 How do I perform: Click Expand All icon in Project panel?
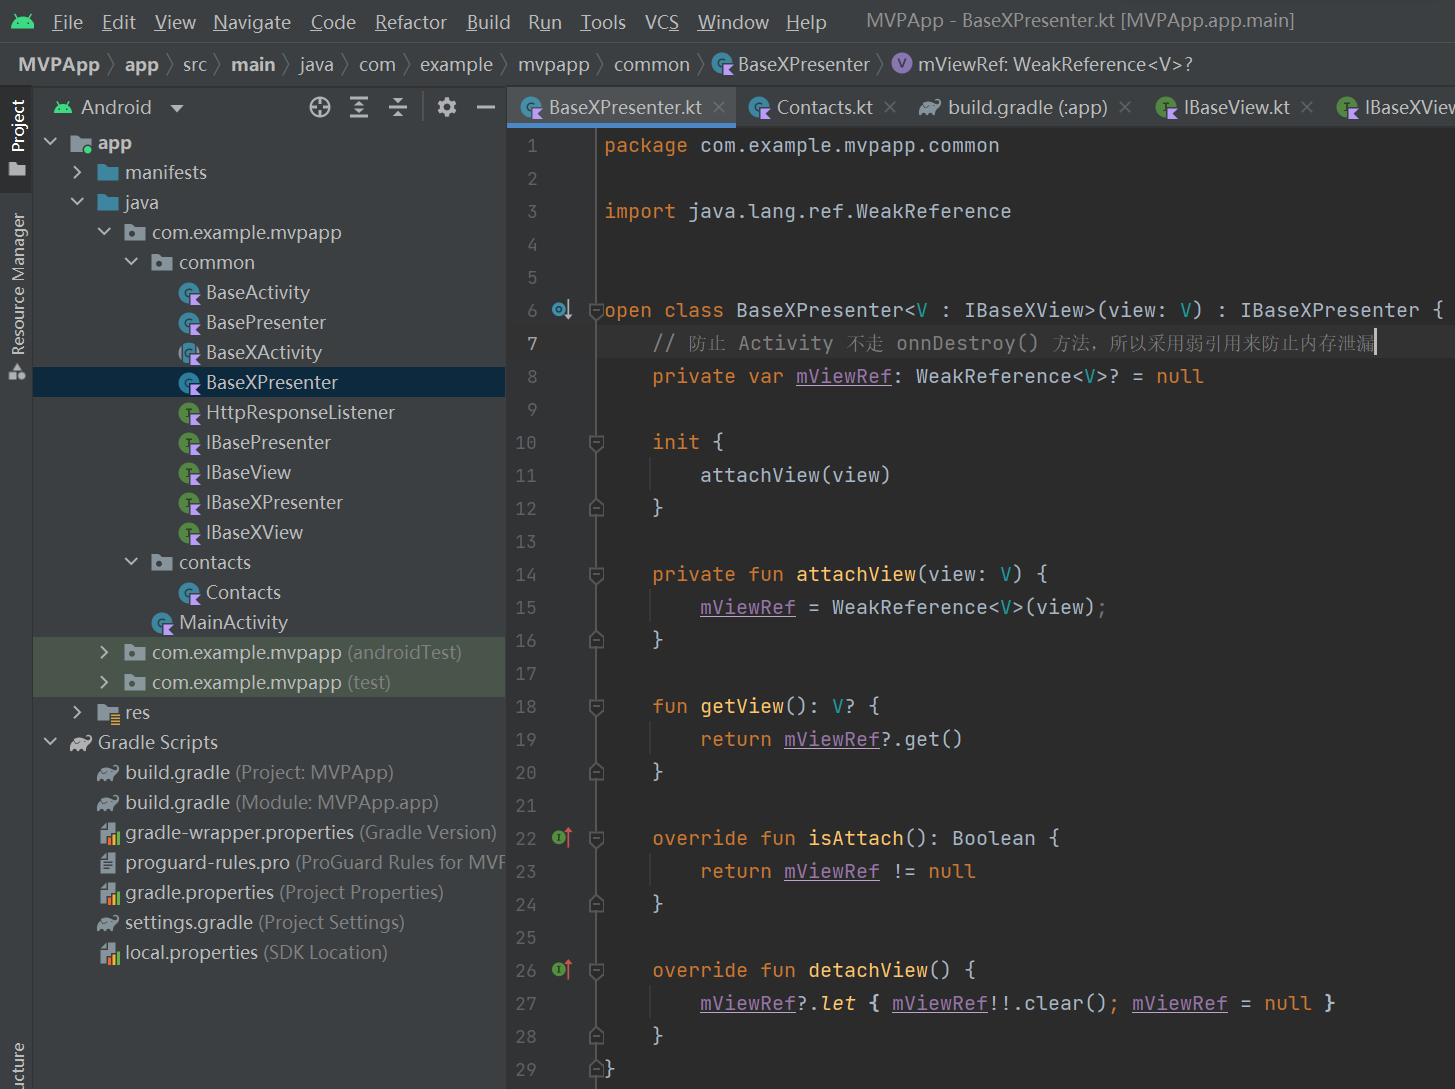point(359,107)
